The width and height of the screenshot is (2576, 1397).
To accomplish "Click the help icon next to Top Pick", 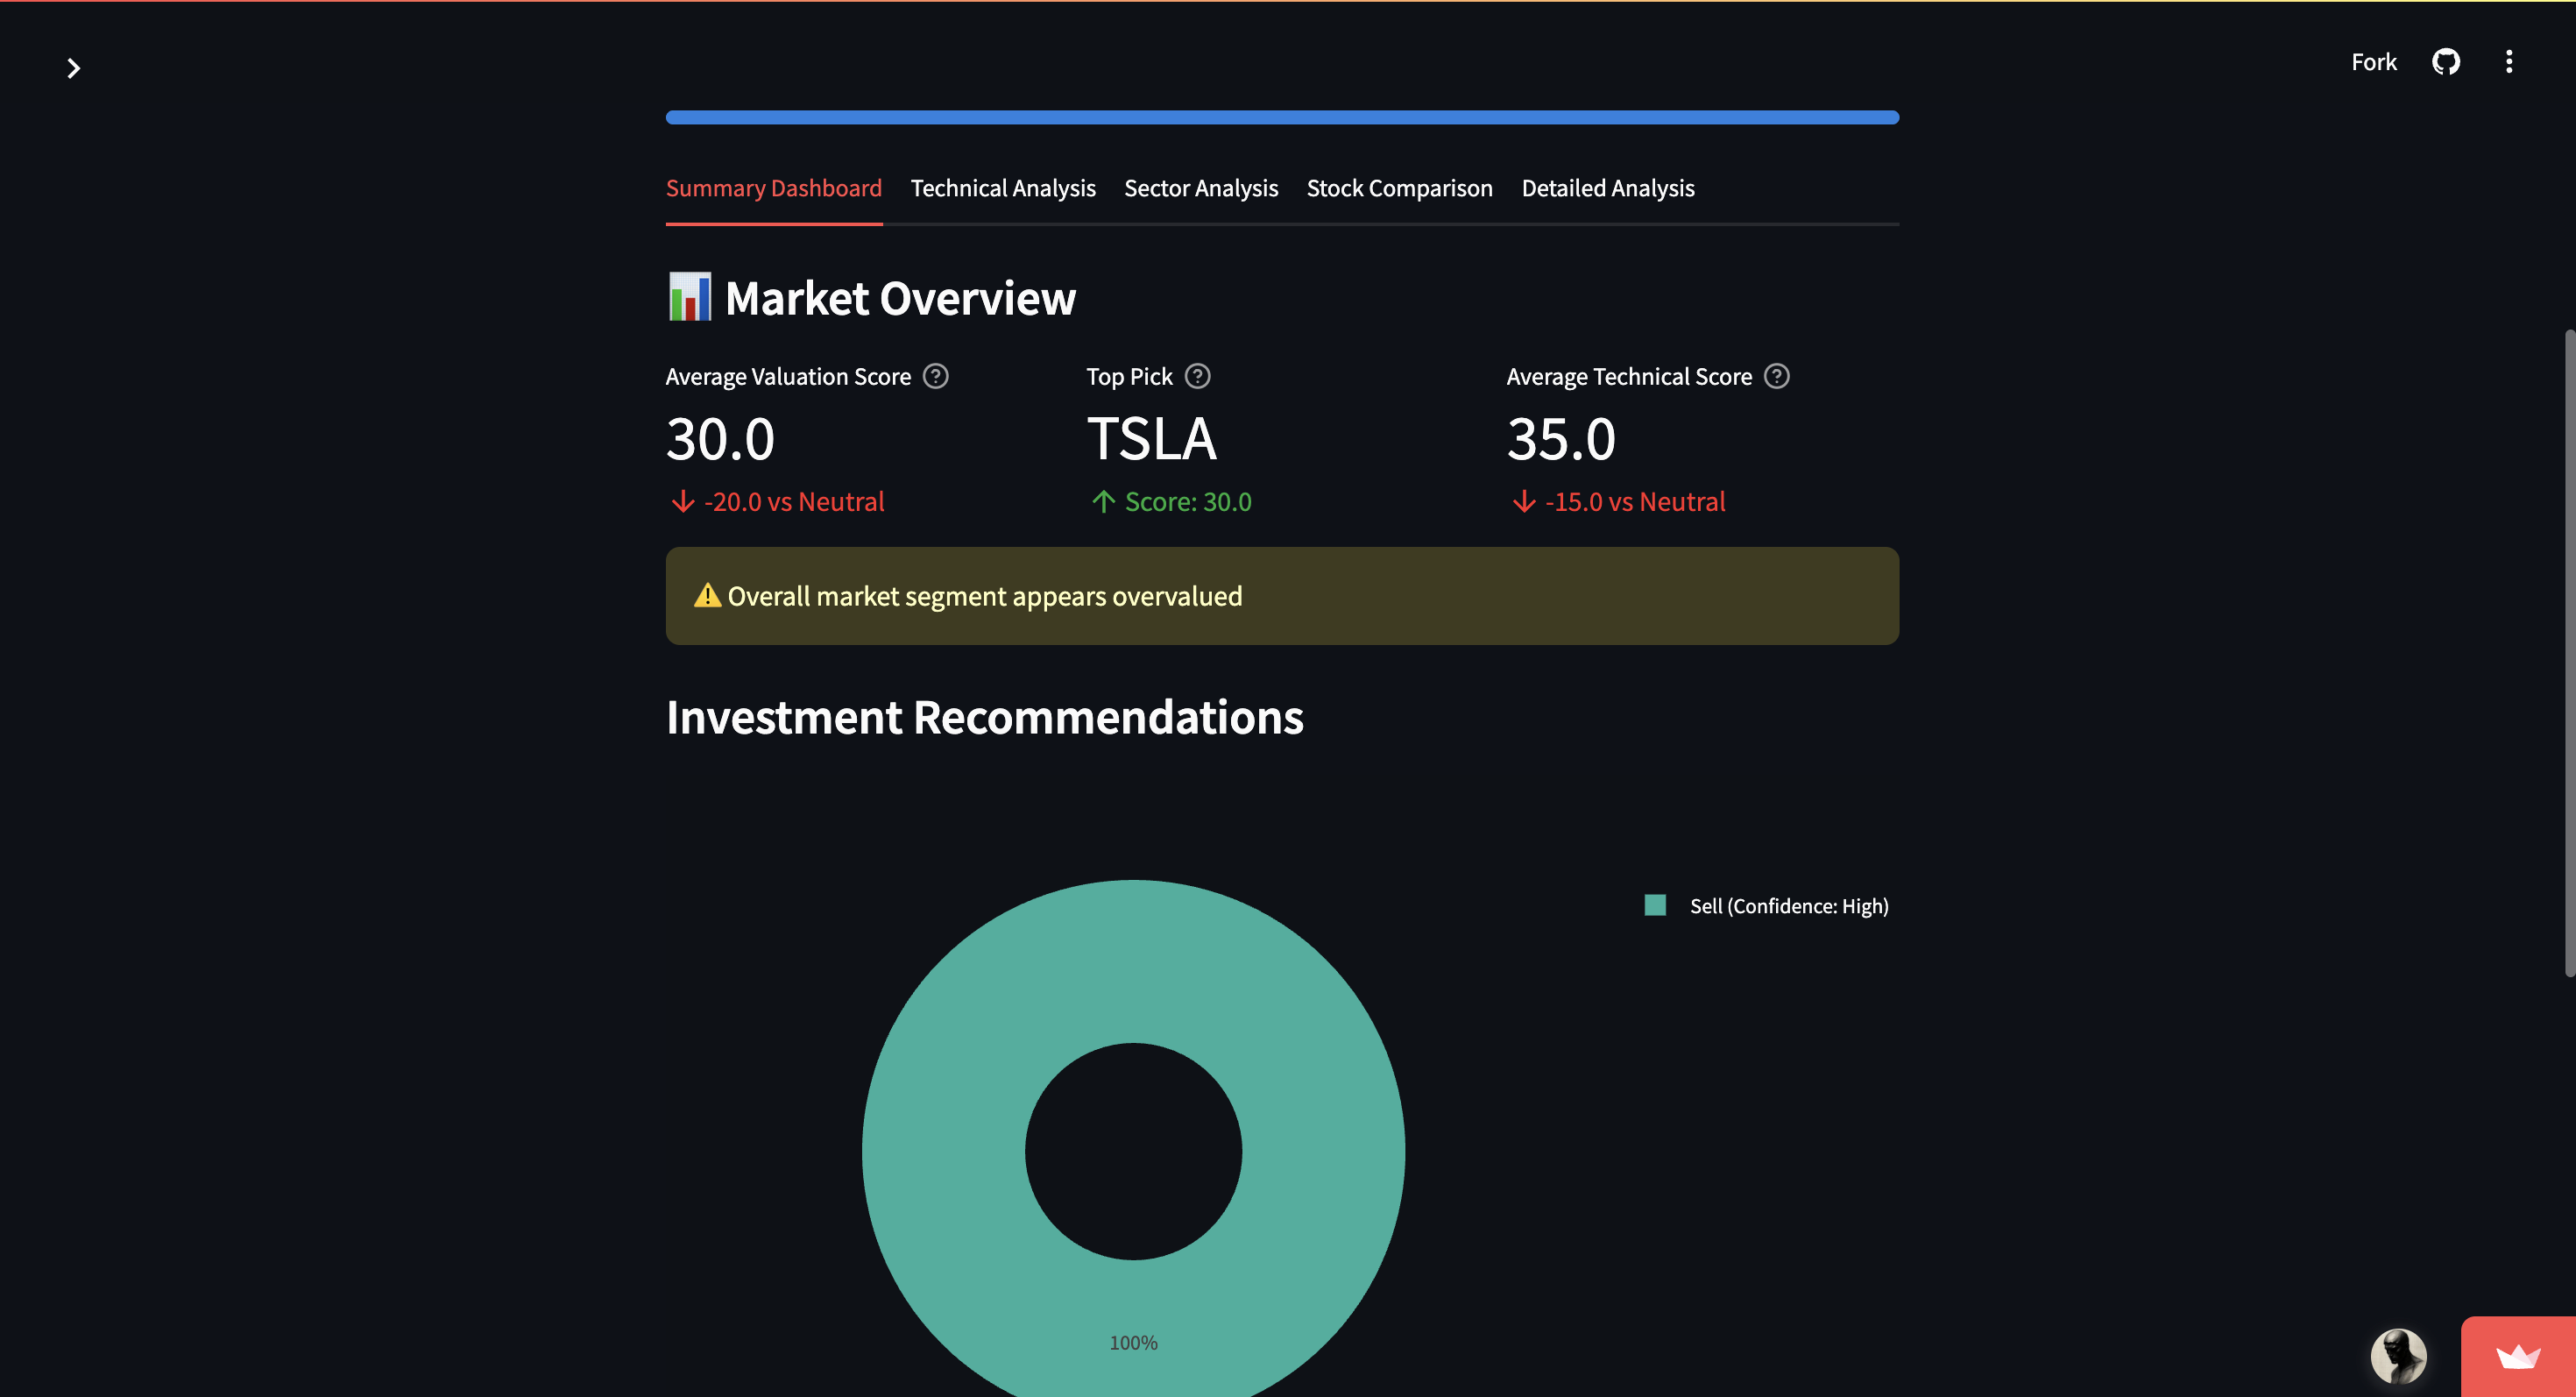I will click(1197, 376).
